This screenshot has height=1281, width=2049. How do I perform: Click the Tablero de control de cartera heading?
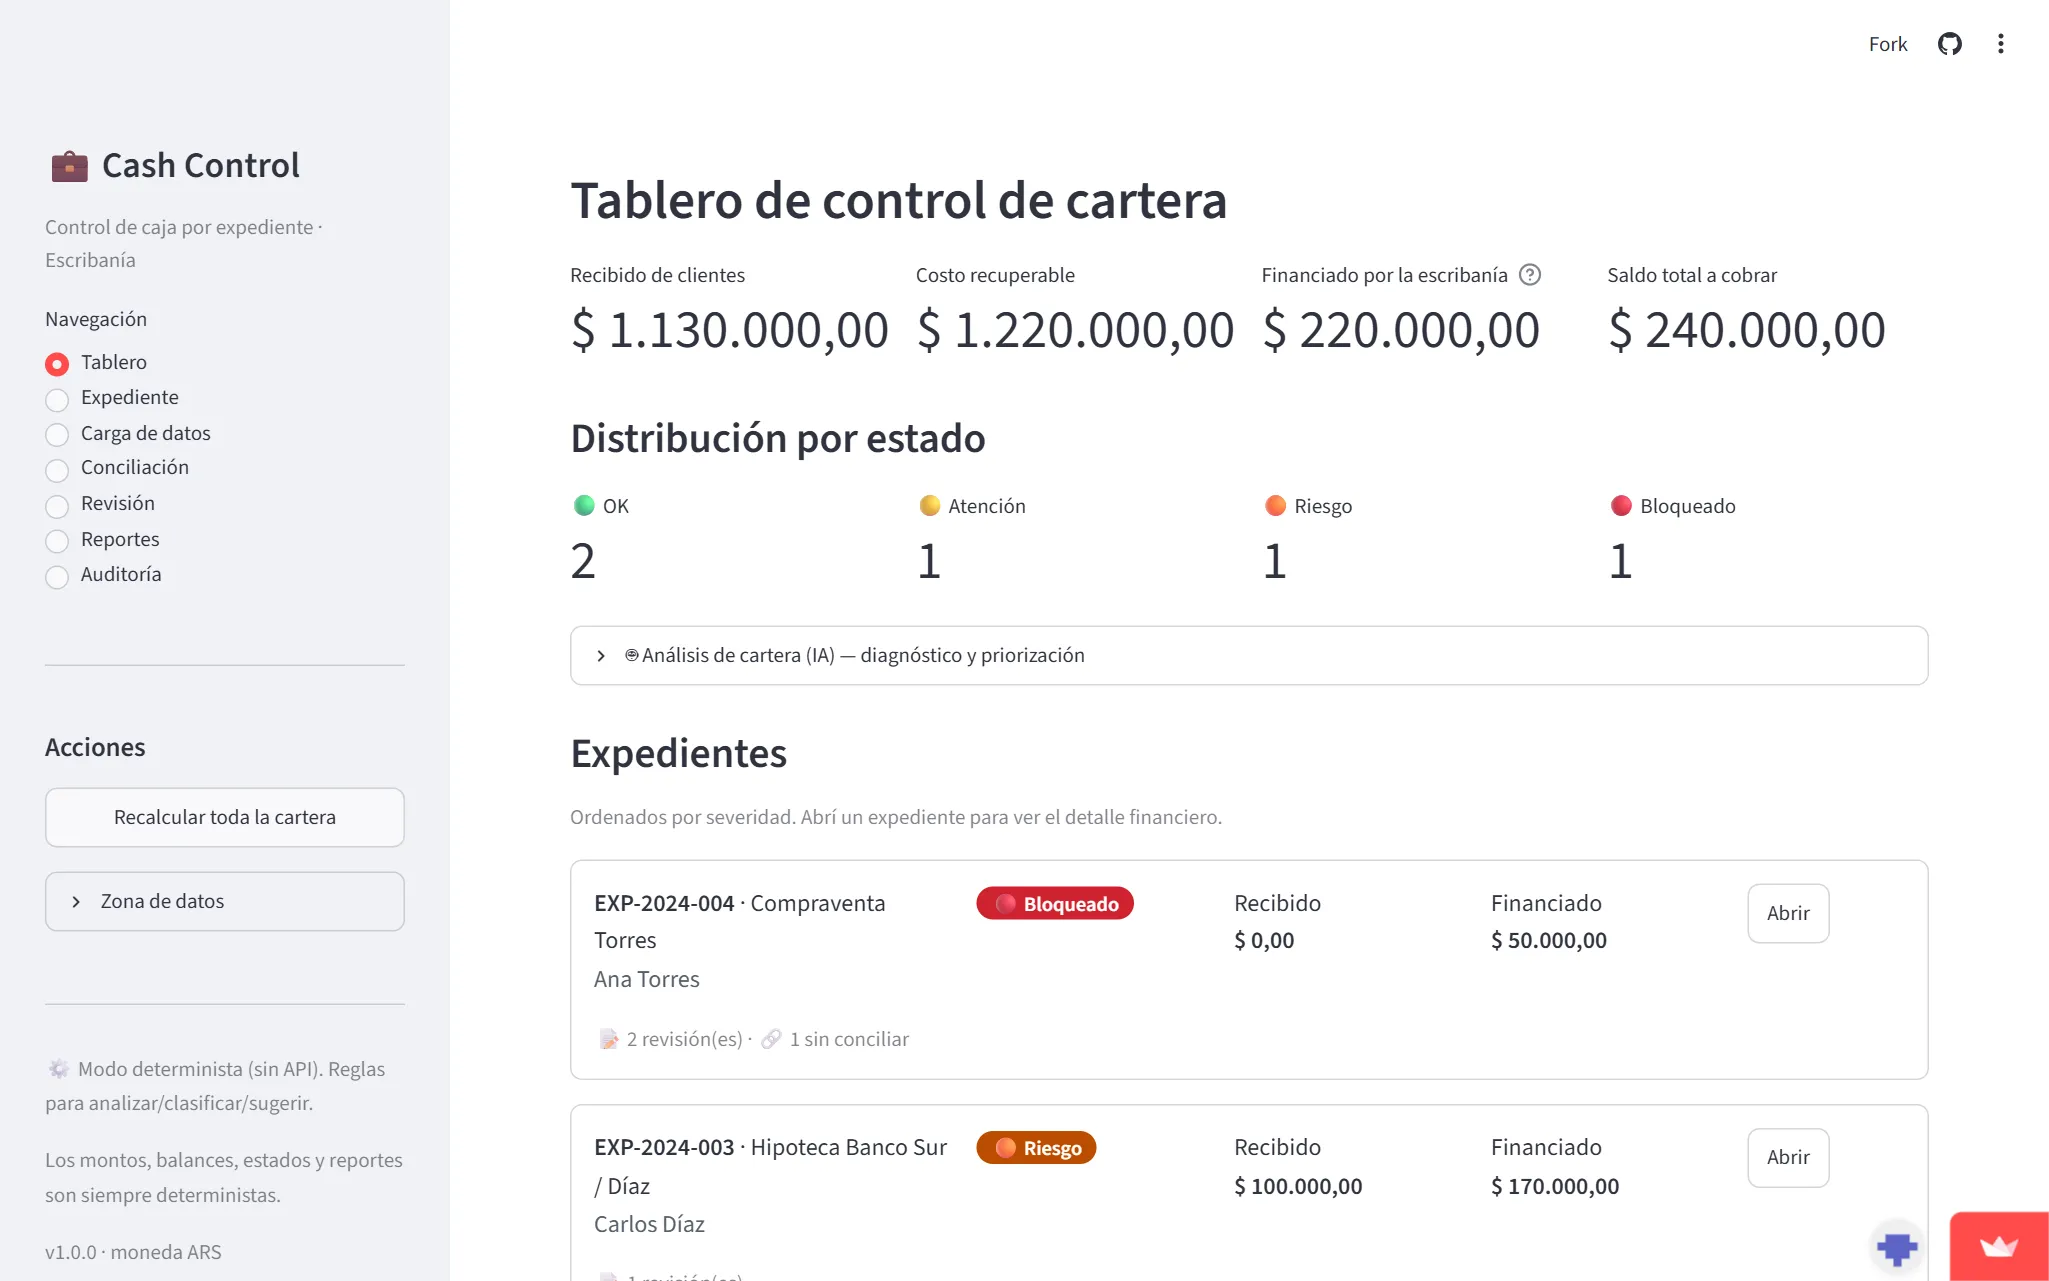tap(899, 201)
